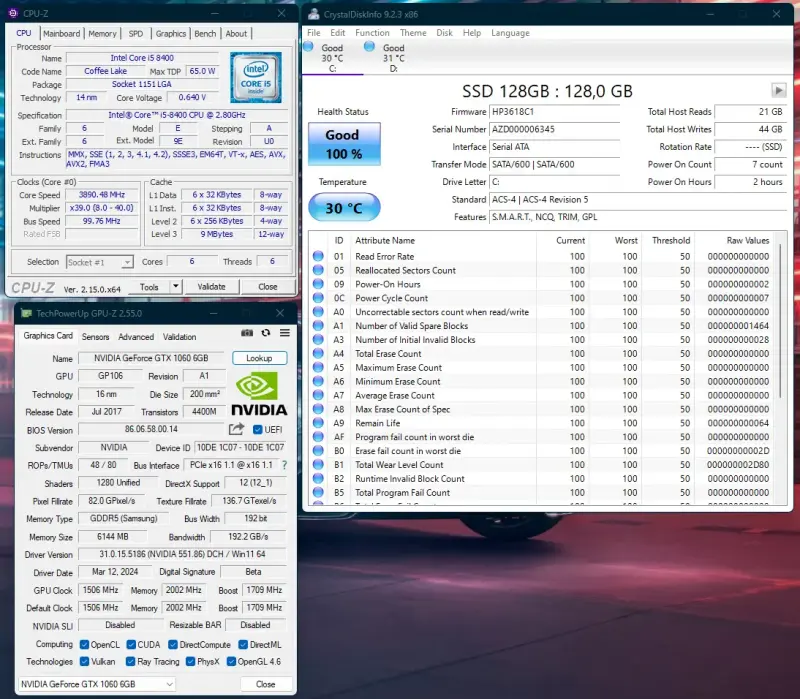Open the Function menu in CrystalDiskInfo

click(x=372, y=33)
